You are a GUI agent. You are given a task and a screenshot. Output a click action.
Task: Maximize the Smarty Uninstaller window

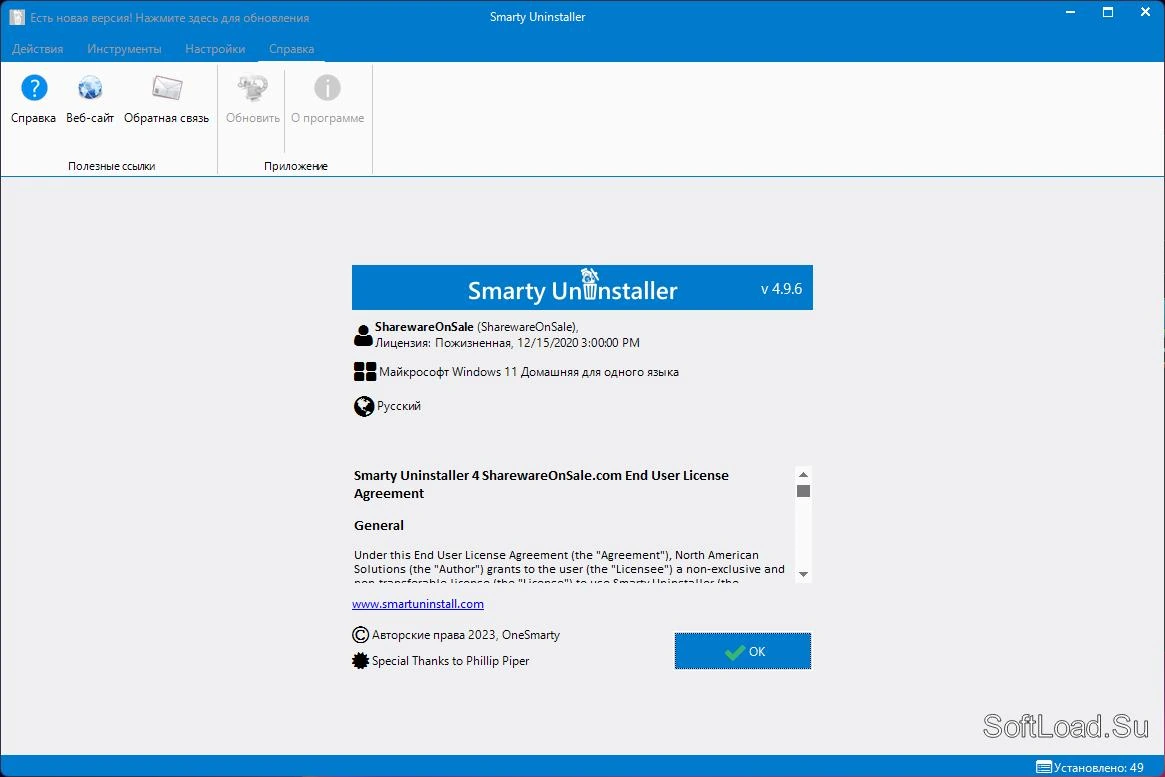click(x=1108, y=13)
